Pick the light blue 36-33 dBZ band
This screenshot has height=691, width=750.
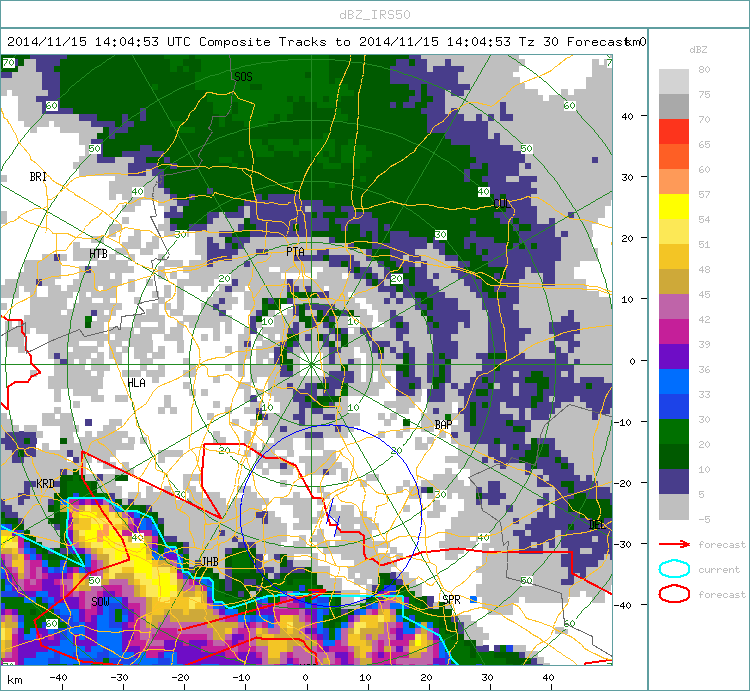tap(674, 381)
